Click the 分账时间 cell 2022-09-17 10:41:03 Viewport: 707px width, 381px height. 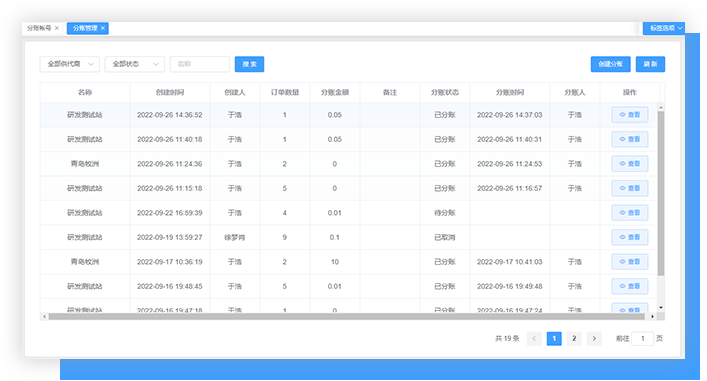510,262
